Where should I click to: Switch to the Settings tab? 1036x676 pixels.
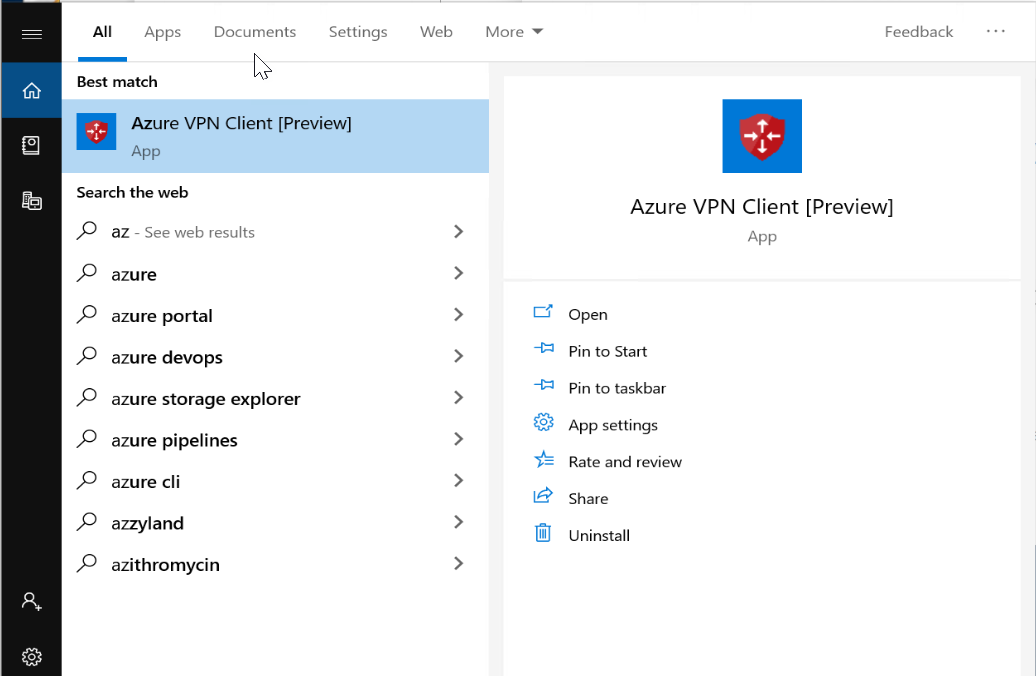(x=358, y=32)
